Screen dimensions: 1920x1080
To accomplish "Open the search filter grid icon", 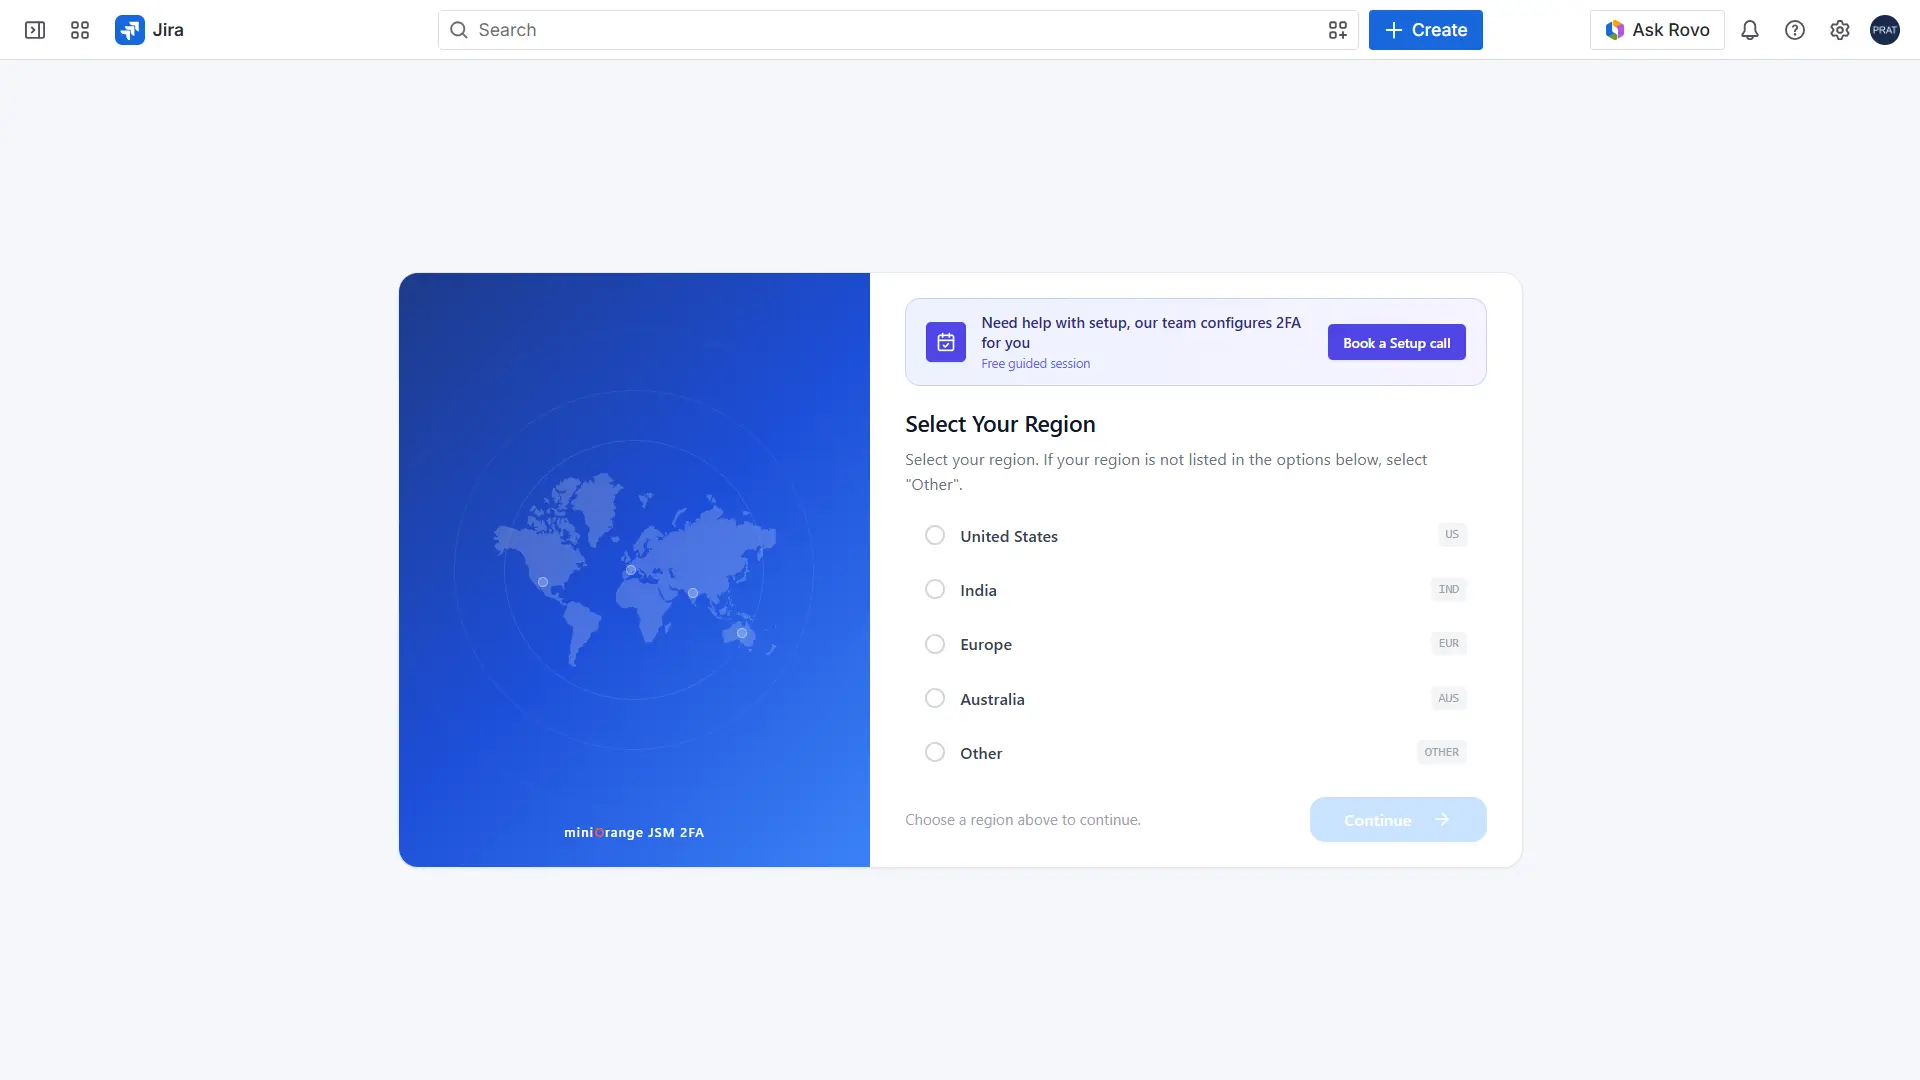I will (1338, 30).
